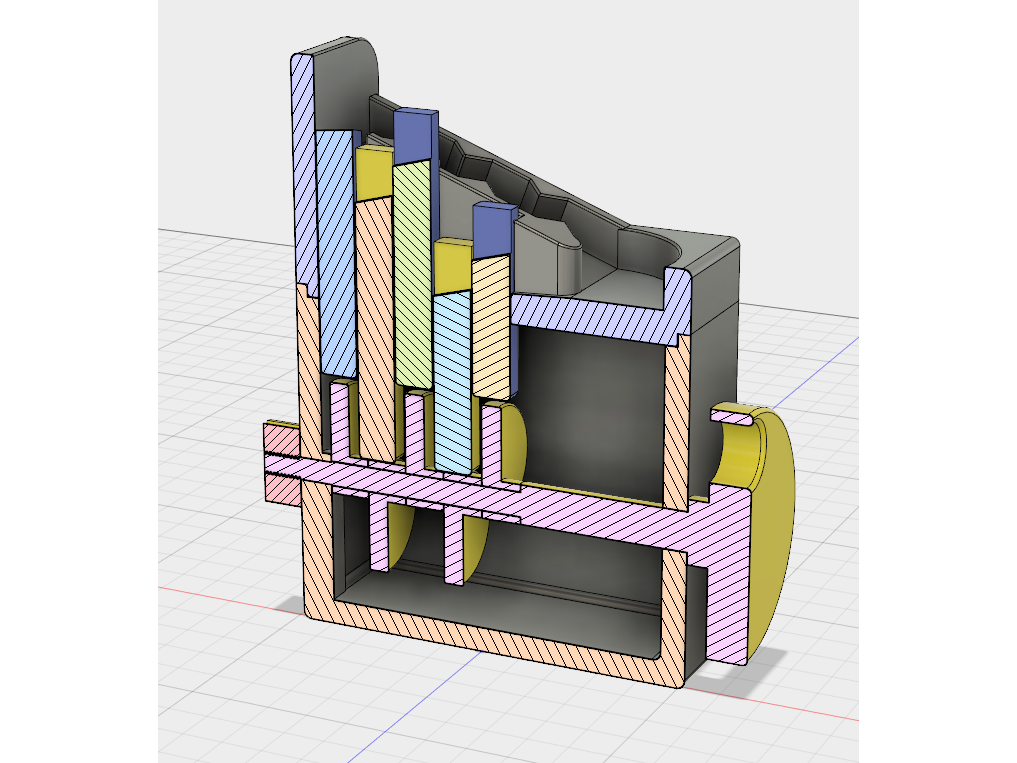This screenshot has width=1017, height=763.
Task: Select the light blue hatched leftmost pin
Action: tap(336, 253)
